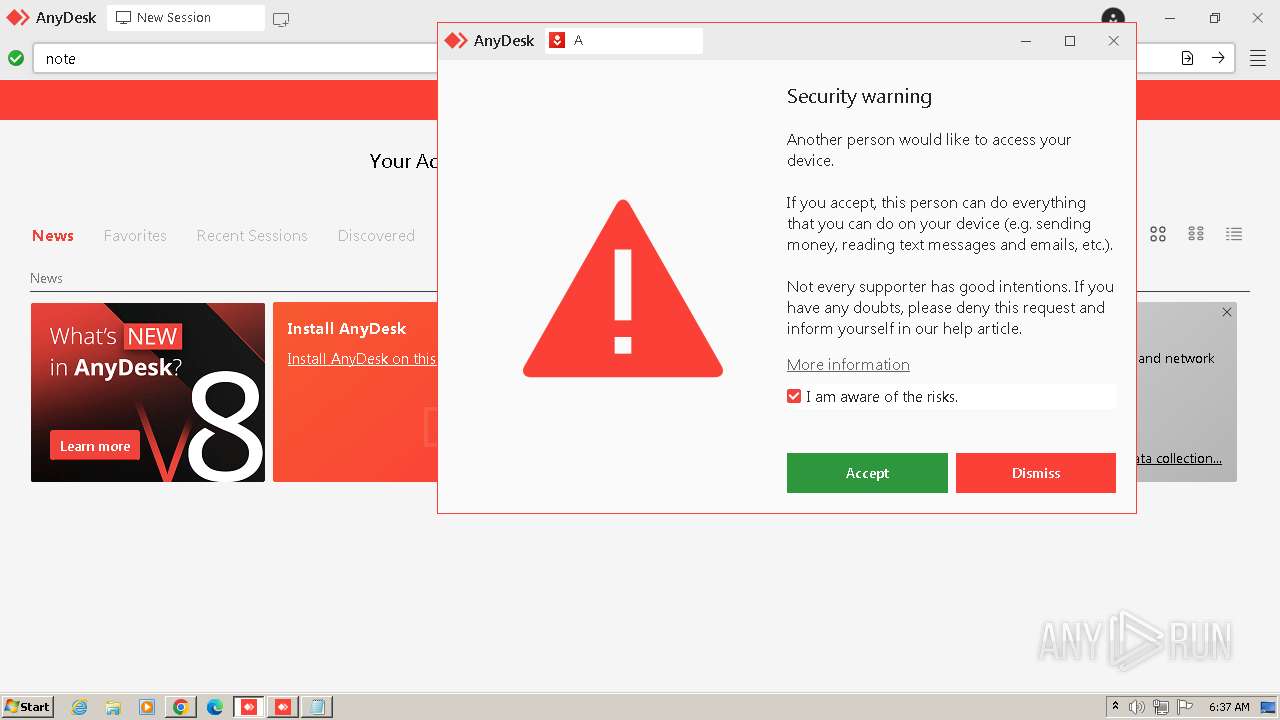Switch to the first AnyDesk taskbar button

coord(249,707)
